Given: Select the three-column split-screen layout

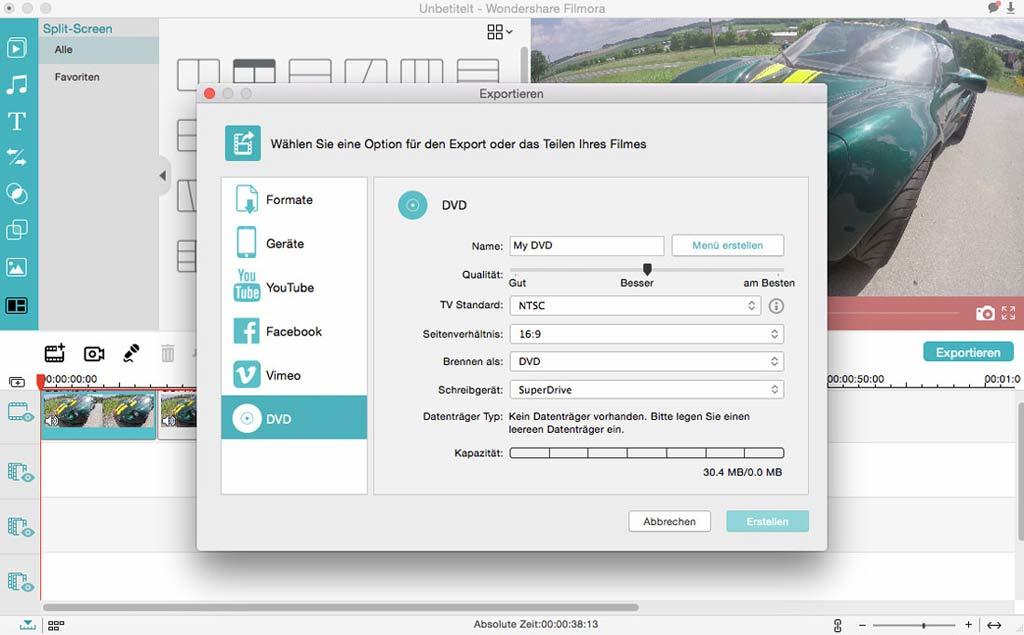Looking at the screenshot, I should point(421,71).
